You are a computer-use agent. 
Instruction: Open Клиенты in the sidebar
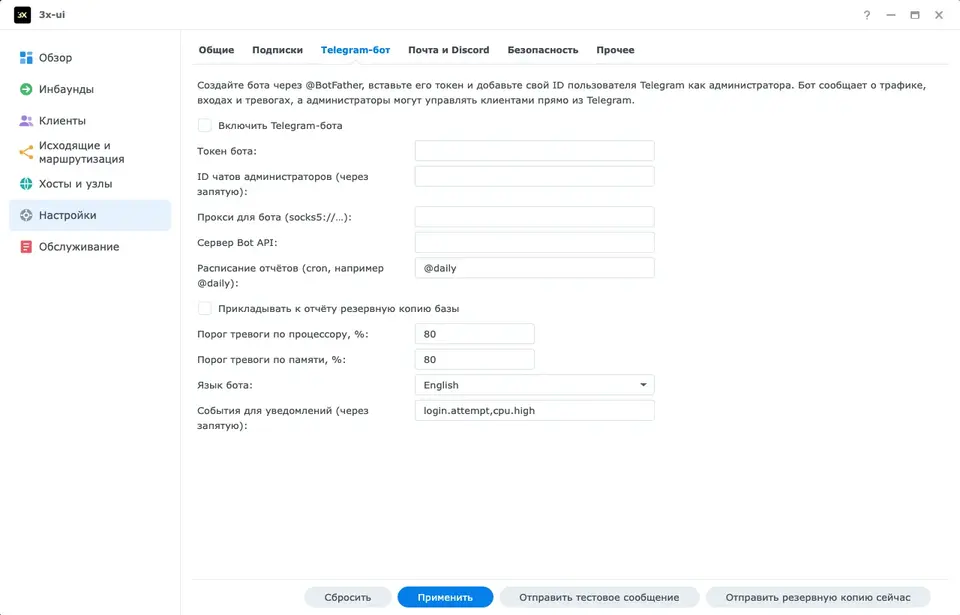click(90, 121)
